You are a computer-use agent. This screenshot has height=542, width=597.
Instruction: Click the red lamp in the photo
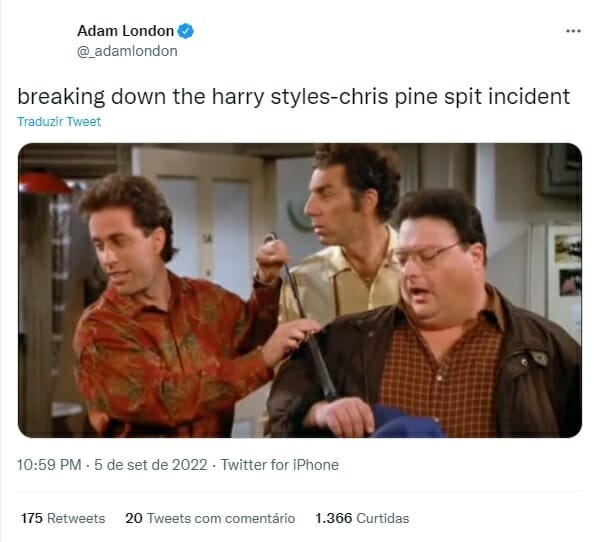(x=45, y=183)
